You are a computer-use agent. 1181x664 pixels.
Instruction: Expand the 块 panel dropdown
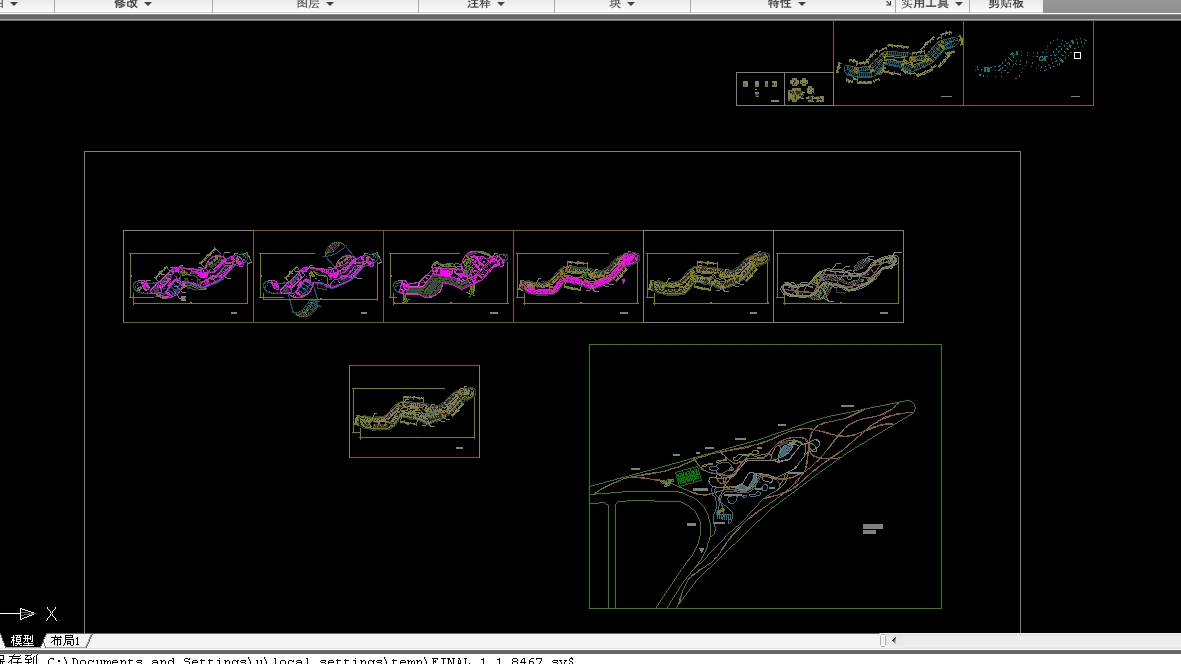click(x=622, y=5)
